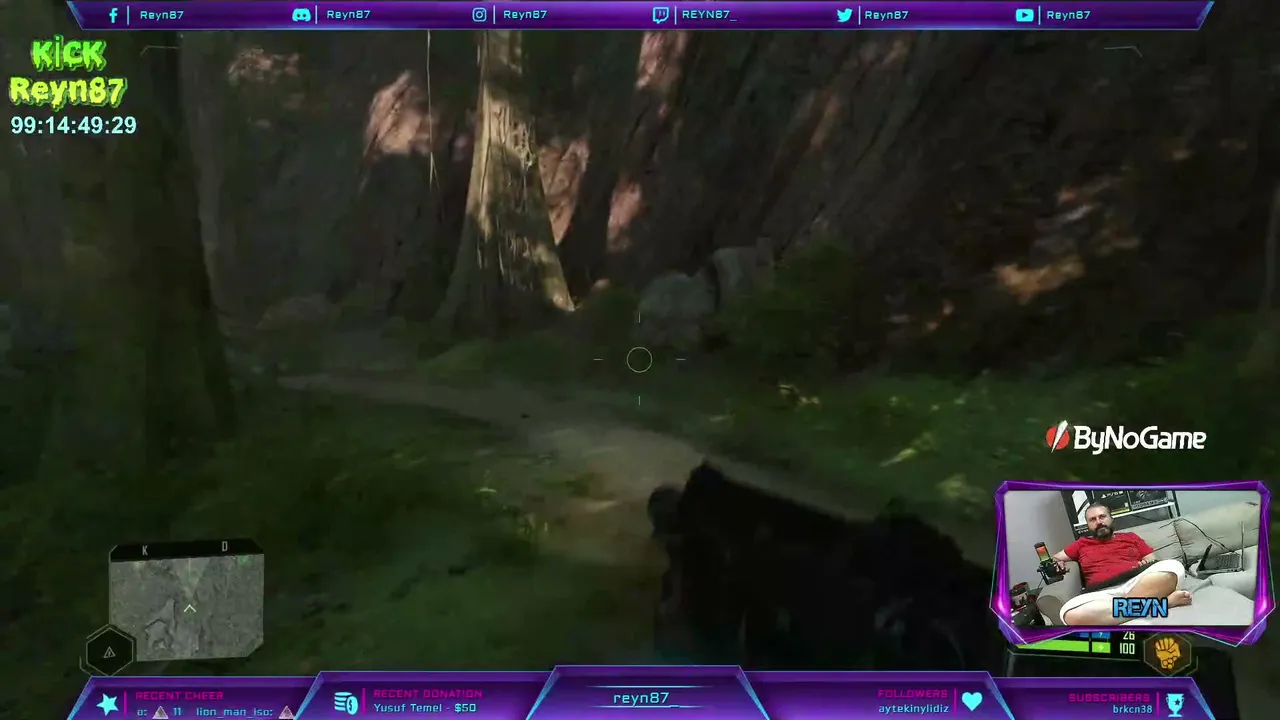
Task: Click the circular aiming crosshair
Action: pyautogui.click(x=639, y=360)
